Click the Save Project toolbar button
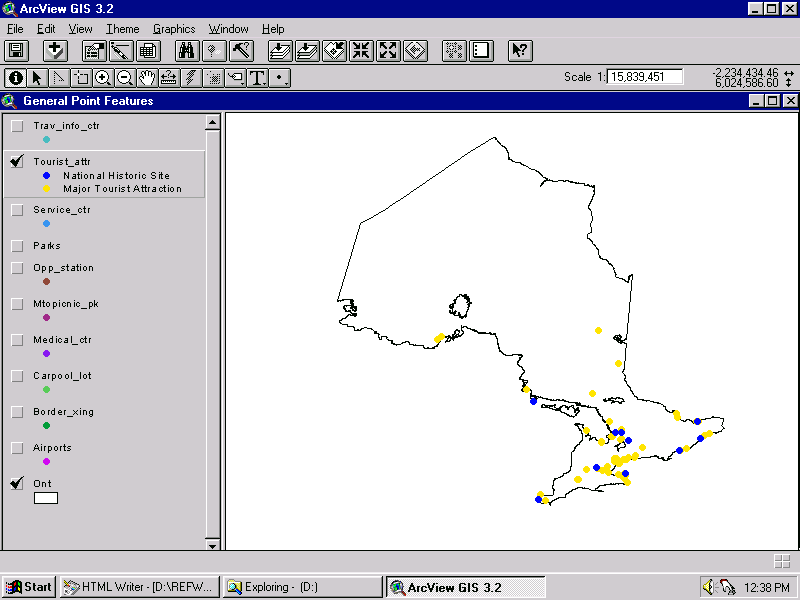 click(x=17, y=51)
